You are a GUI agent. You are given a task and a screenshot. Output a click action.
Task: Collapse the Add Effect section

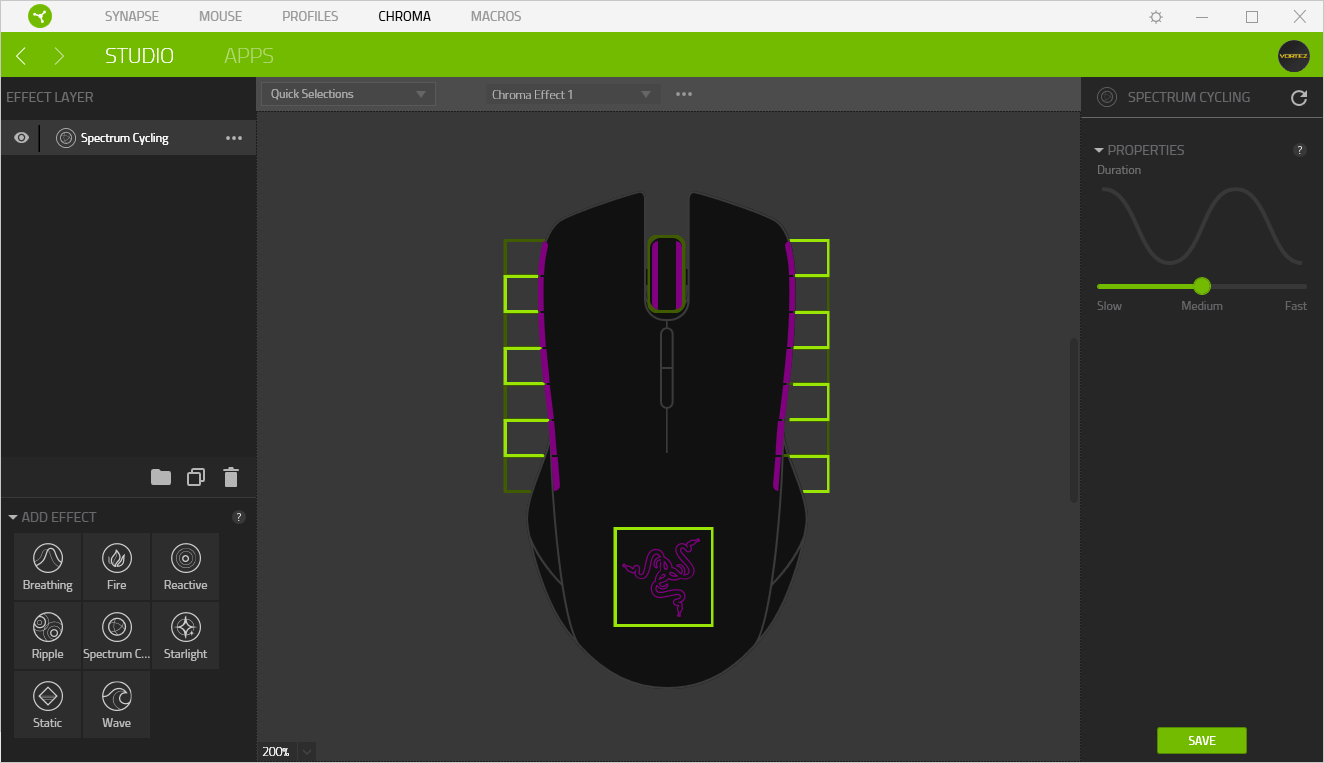tap(13, 517)
